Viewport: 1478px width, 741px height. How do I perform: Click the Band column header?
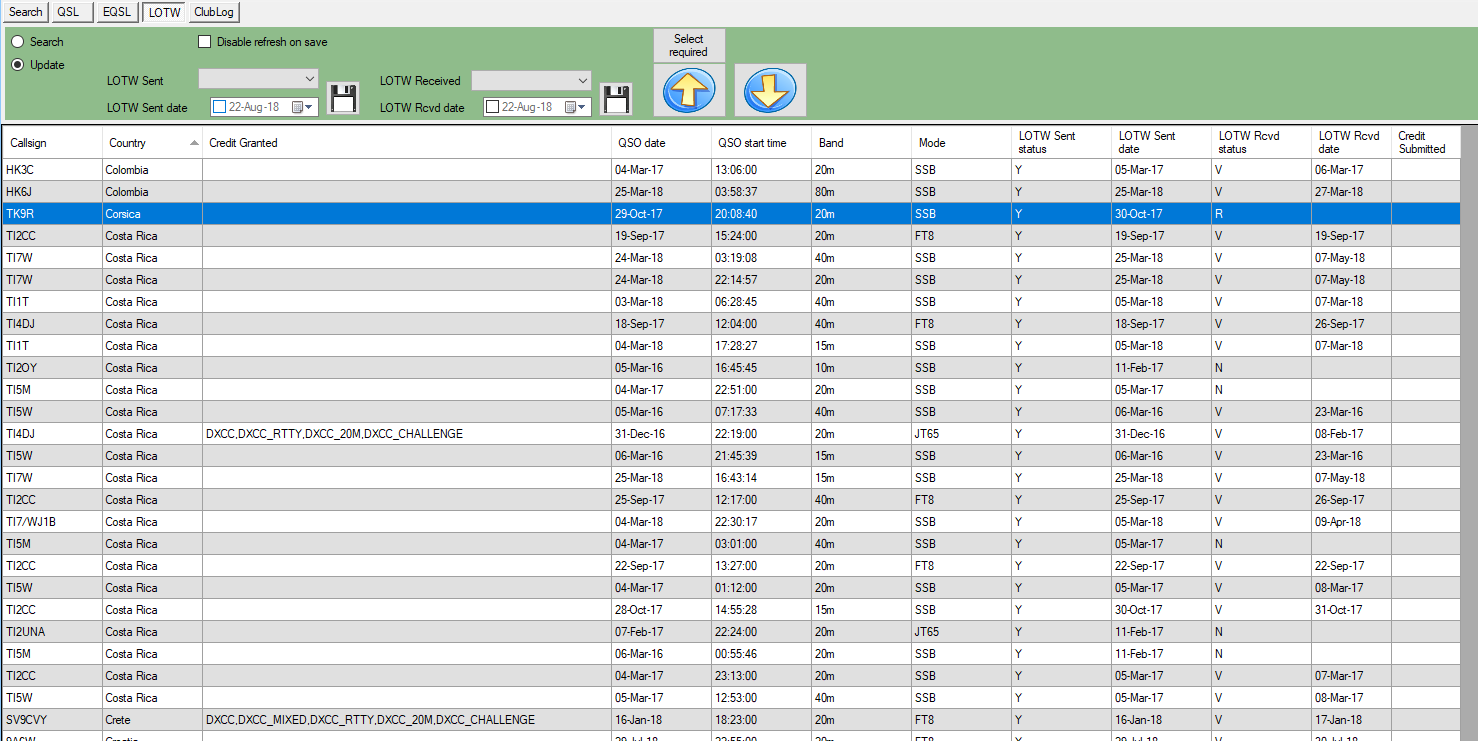pos(861,143)
